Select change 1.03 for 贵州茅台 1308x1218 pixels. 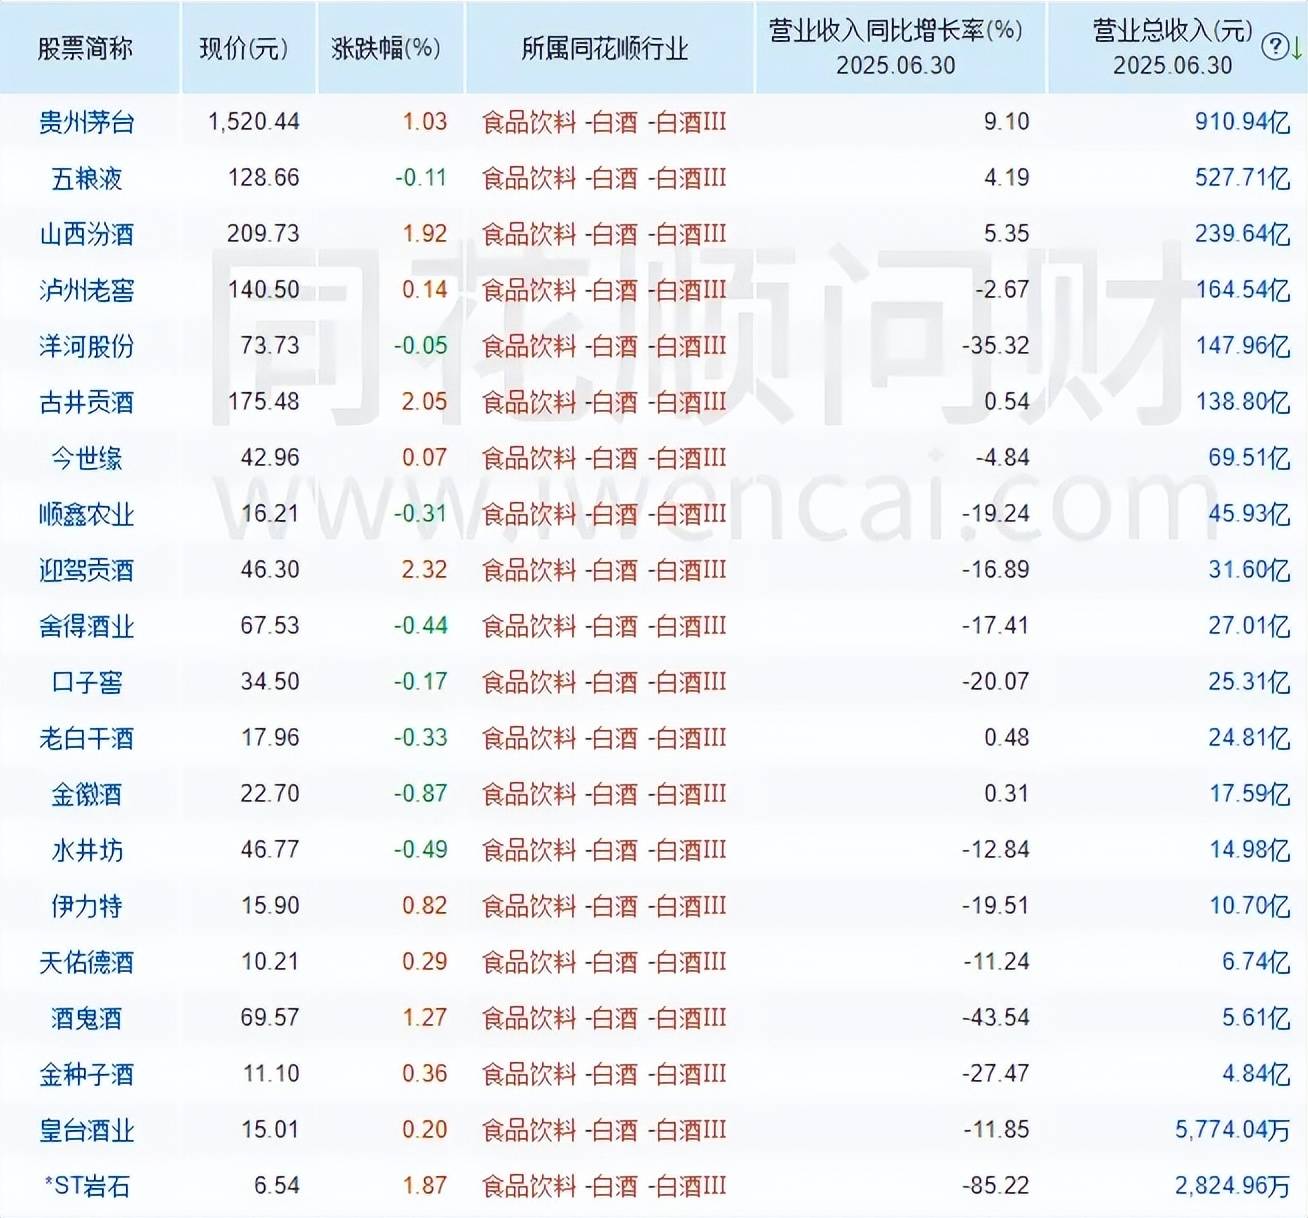click(424, 122)
